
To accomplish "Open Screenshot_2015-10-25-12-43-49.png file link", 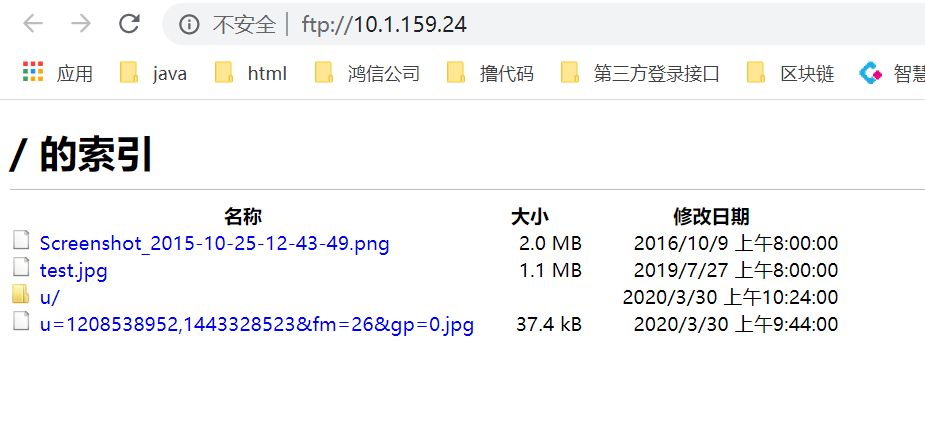I will coord(214,243).
